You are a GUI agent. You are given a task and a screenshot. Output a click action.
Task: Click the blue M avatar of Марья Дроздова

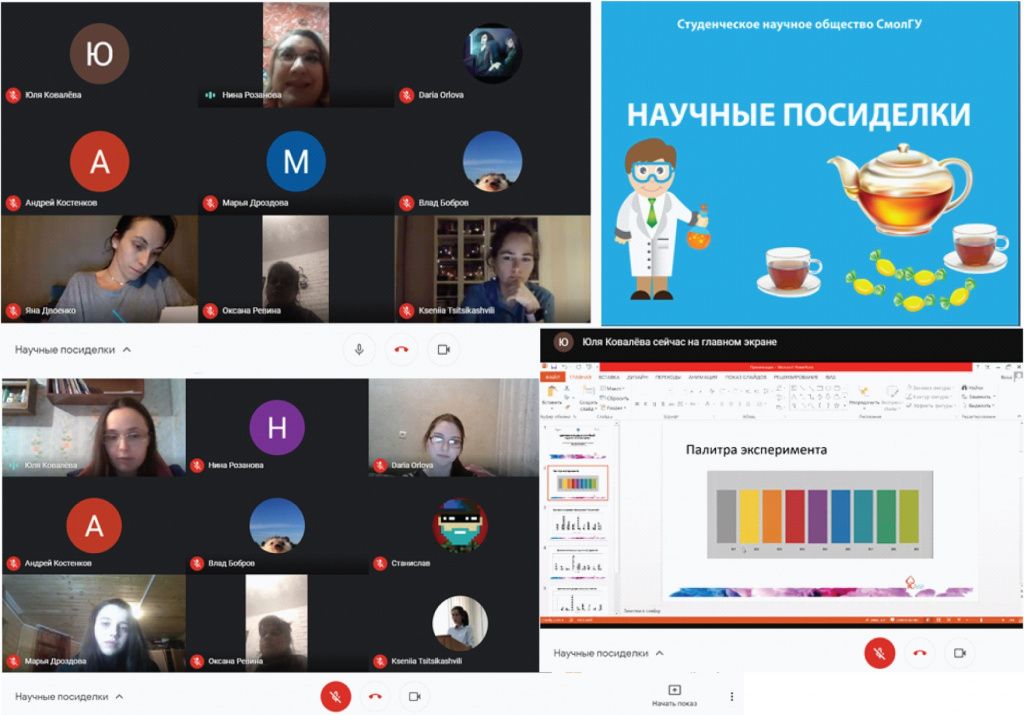(296, 161)
